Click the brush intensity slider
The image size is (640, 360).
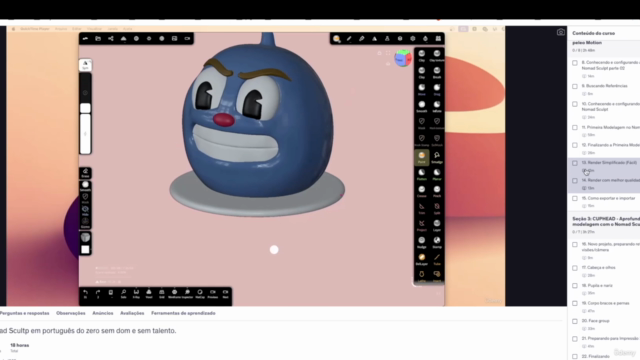(85, 134)
